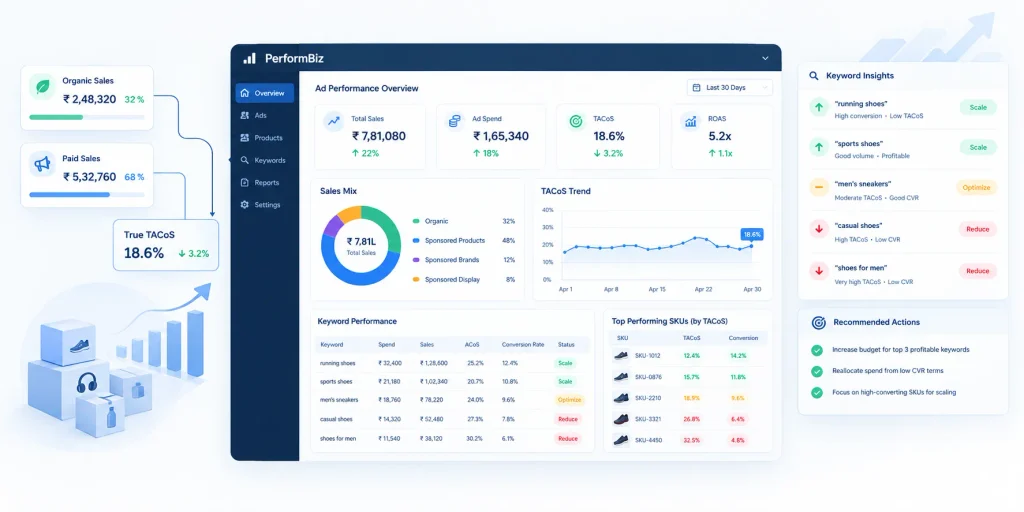The image size is (1024, 512).
Task: Click the PerformBiz bar-chart logo icon
Action: [x=249, y=58]
